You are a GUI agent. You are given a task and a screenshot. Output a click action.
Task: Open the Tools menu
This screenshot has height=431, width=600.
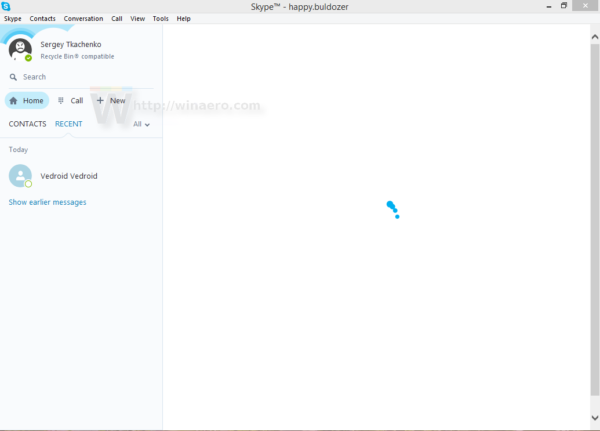click(x=160, y=19)
